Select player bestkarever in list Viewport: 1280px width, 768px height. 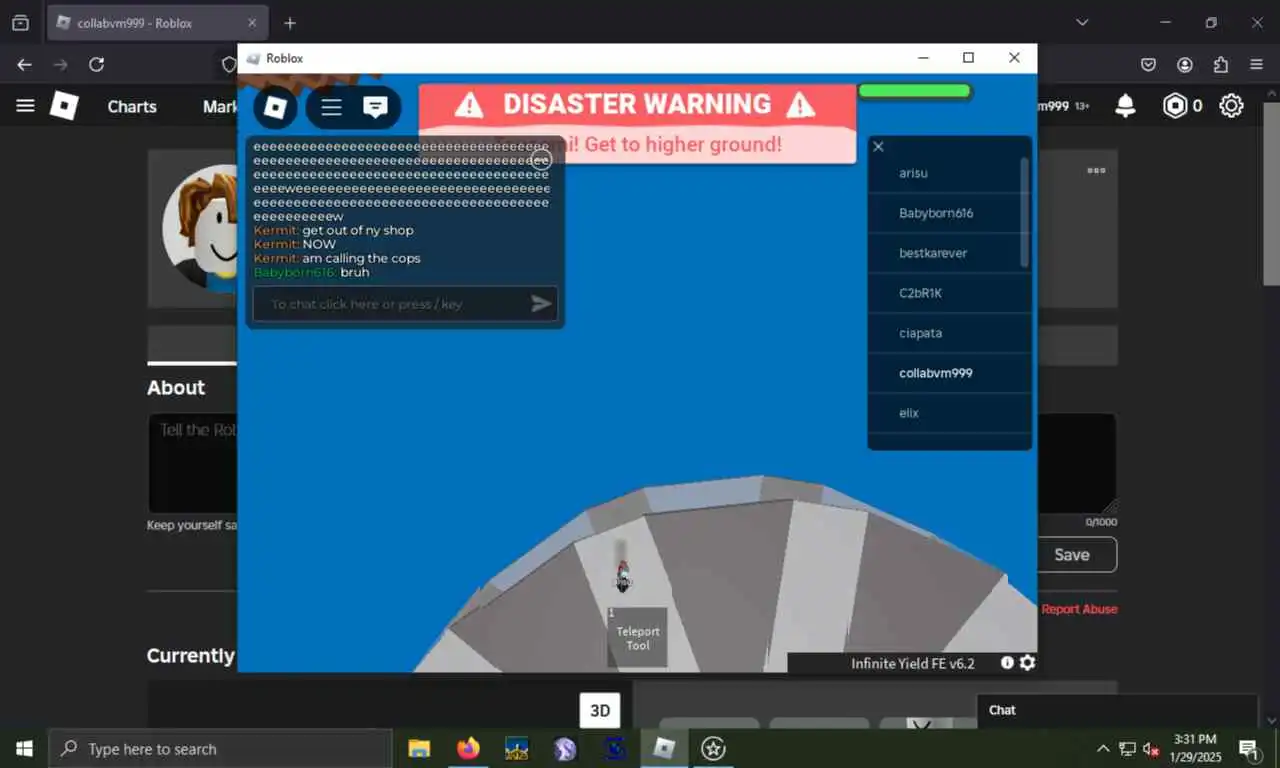click(x=949, y=254)
